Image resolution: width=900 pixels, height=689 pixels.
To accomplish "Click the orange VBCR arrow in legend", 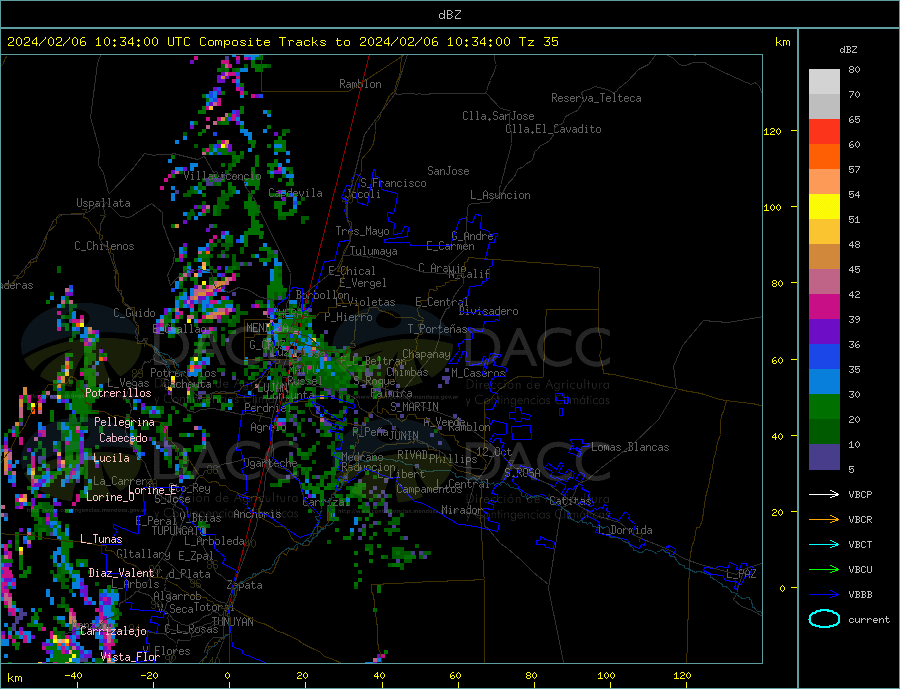I will (824, 520).
